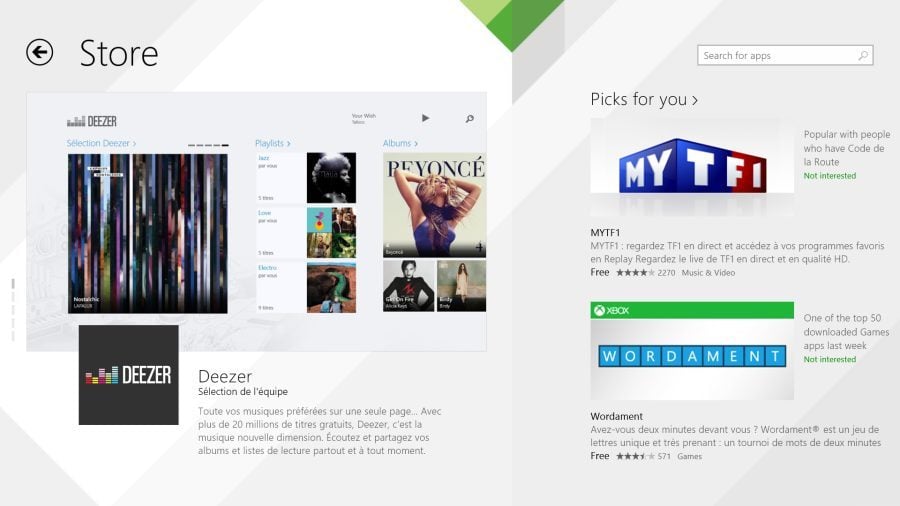Focus the Search for apps field
Screen dimensions: 900x506
coord(785,55)
